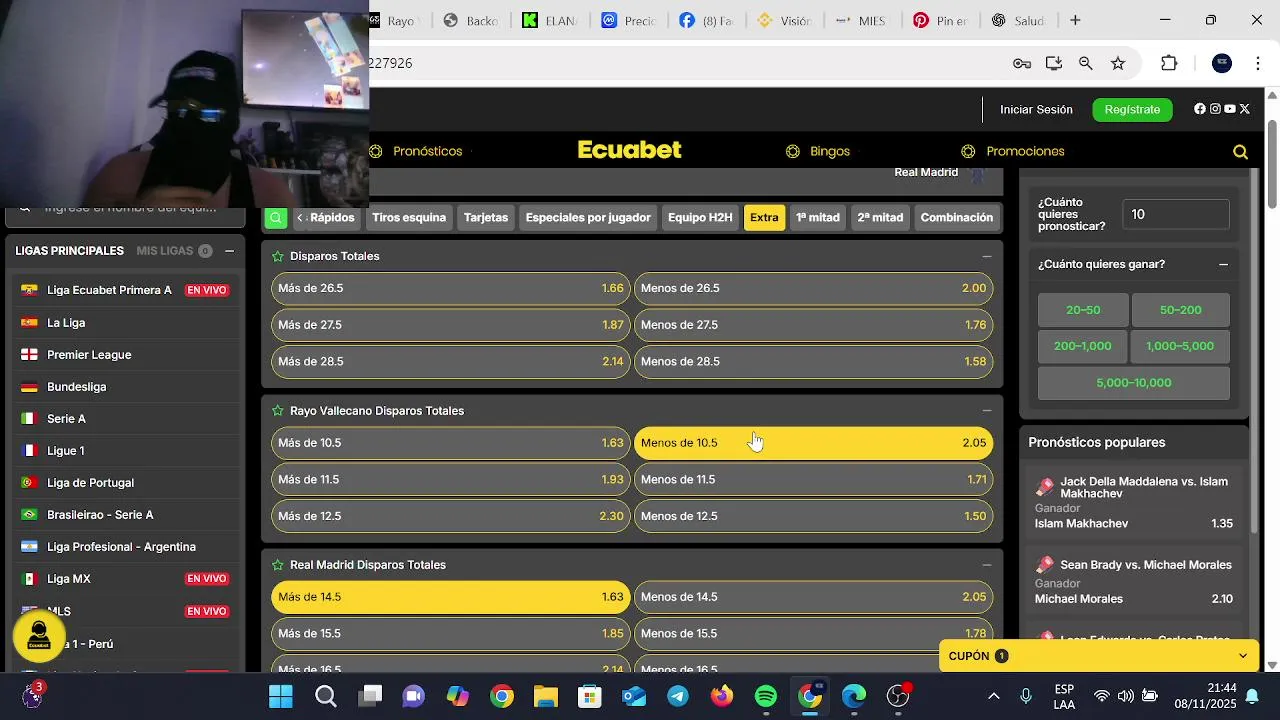The image size is (1280, 720).
Task: Select Más de 11.5 at 1.93
Action: tap(451, 480)
